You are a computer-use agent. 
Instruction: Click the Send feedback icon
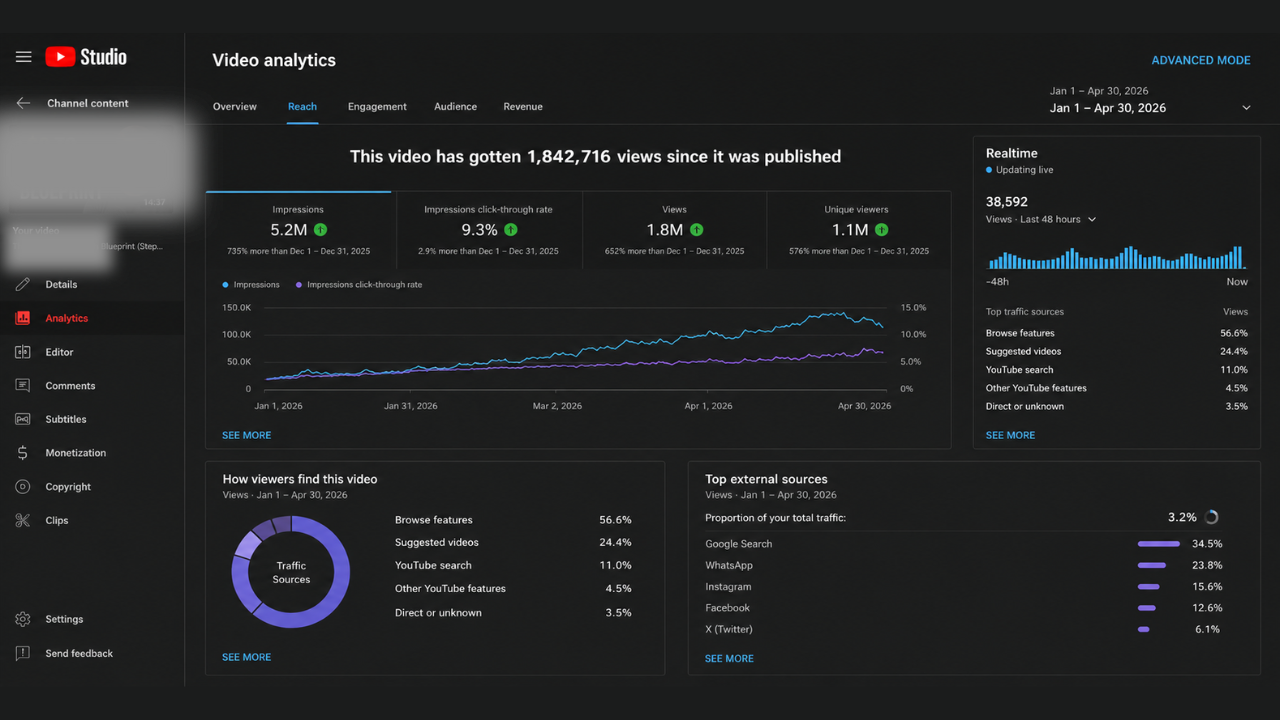coord(23,653)
